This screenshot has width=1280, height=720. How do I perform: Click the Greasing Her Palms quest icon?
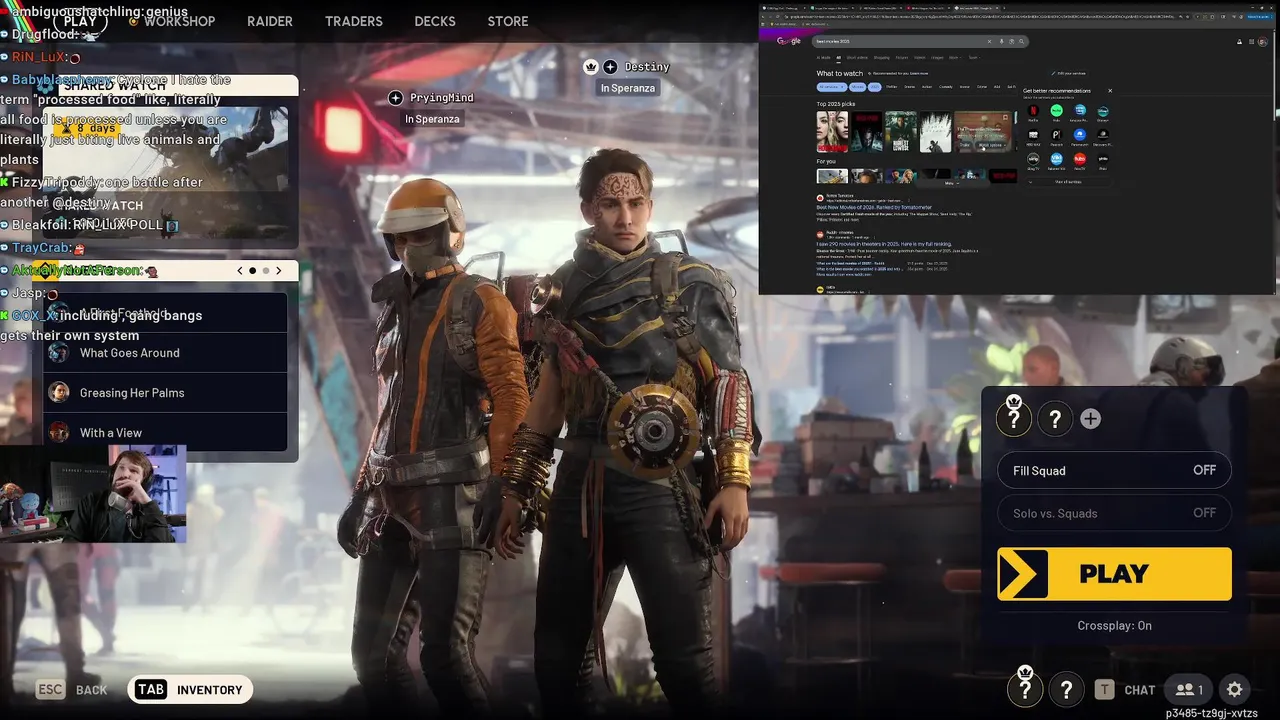click(x=59, y=393)
